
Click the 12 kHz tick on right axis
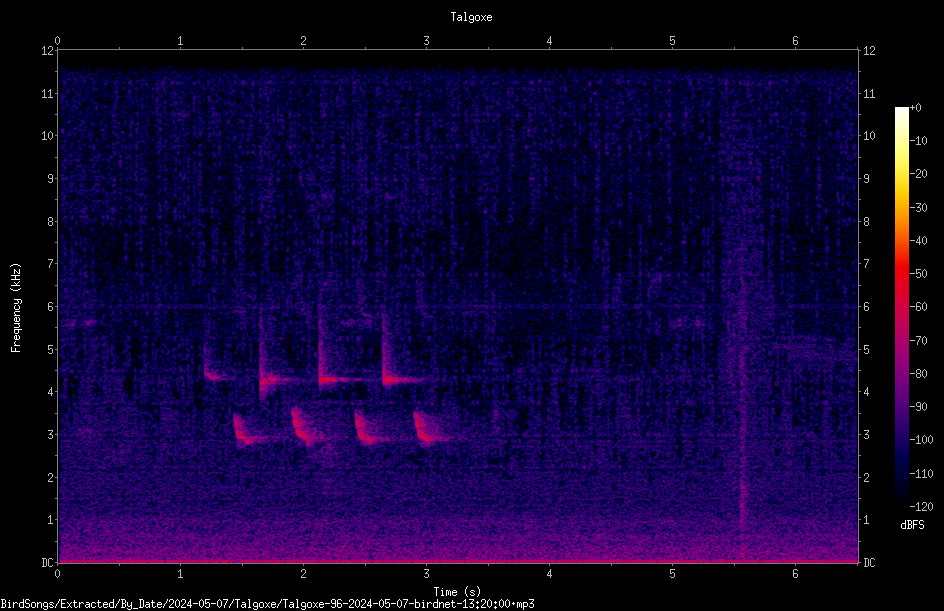pos(869,51)
